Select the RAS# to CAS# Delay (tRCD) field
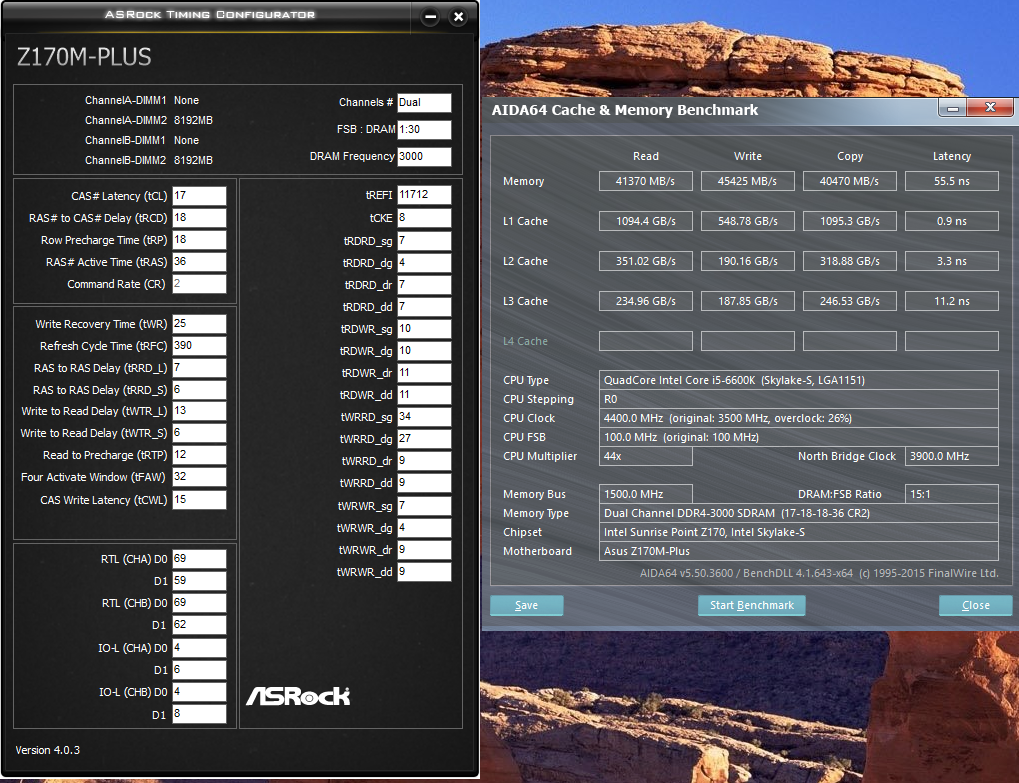This screenshot has width=1019, height=783. pos(200,218)
